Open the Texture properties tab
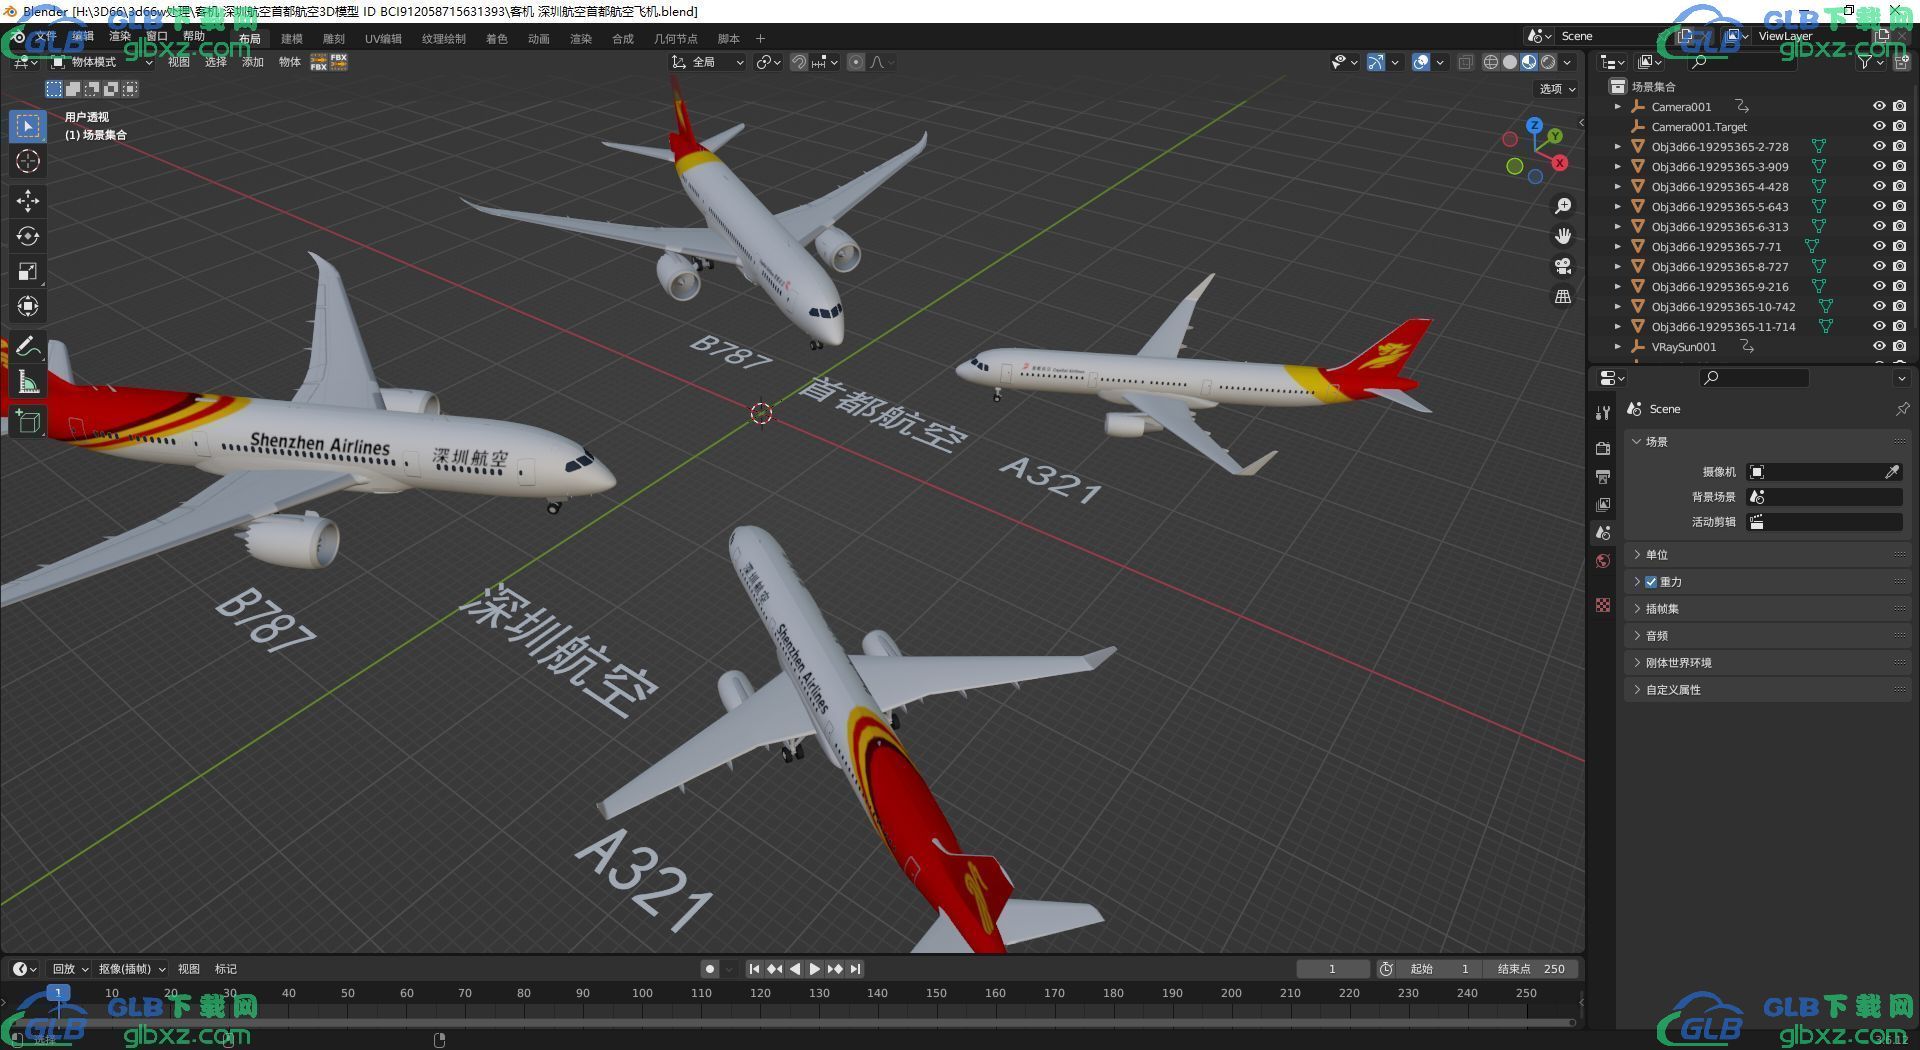This screenshot has width=1920, height=1050. 1603,605
